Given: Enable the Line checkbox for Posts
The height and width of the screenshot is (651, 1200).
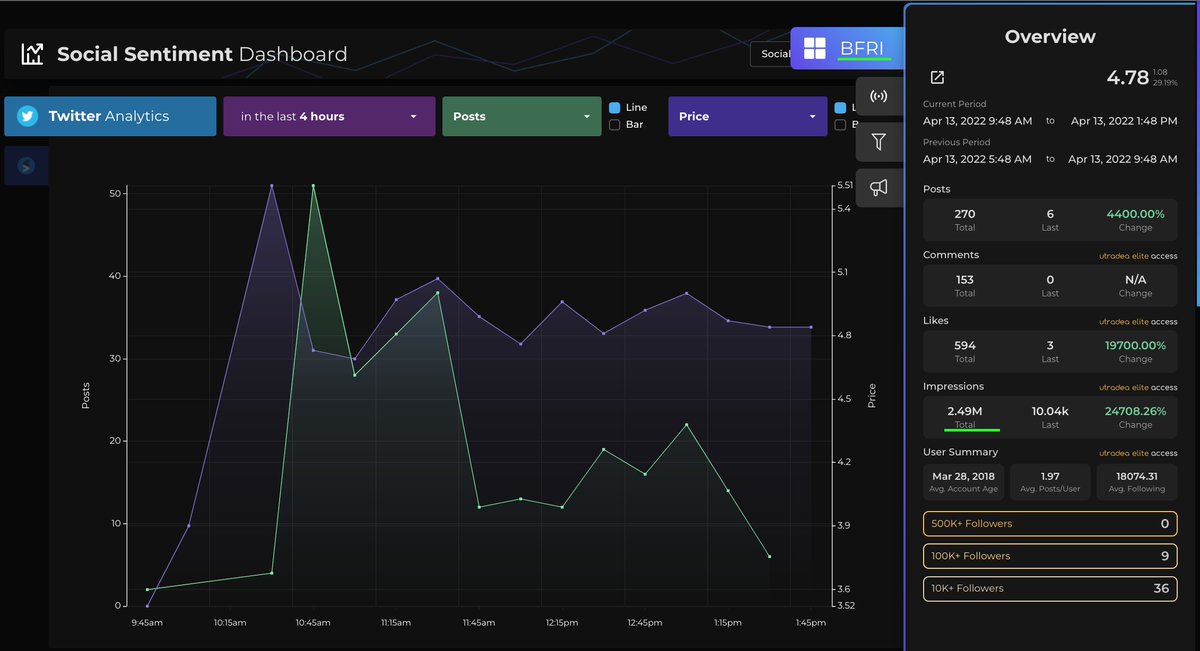Looking at the screenshot, I should (x=615, y=107).
